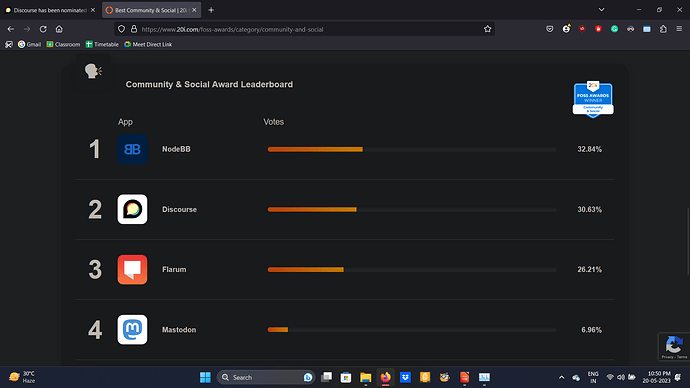The image size is (690, 388).
Task: Click the first bookmarks toolbar icon
Action: 9,44
